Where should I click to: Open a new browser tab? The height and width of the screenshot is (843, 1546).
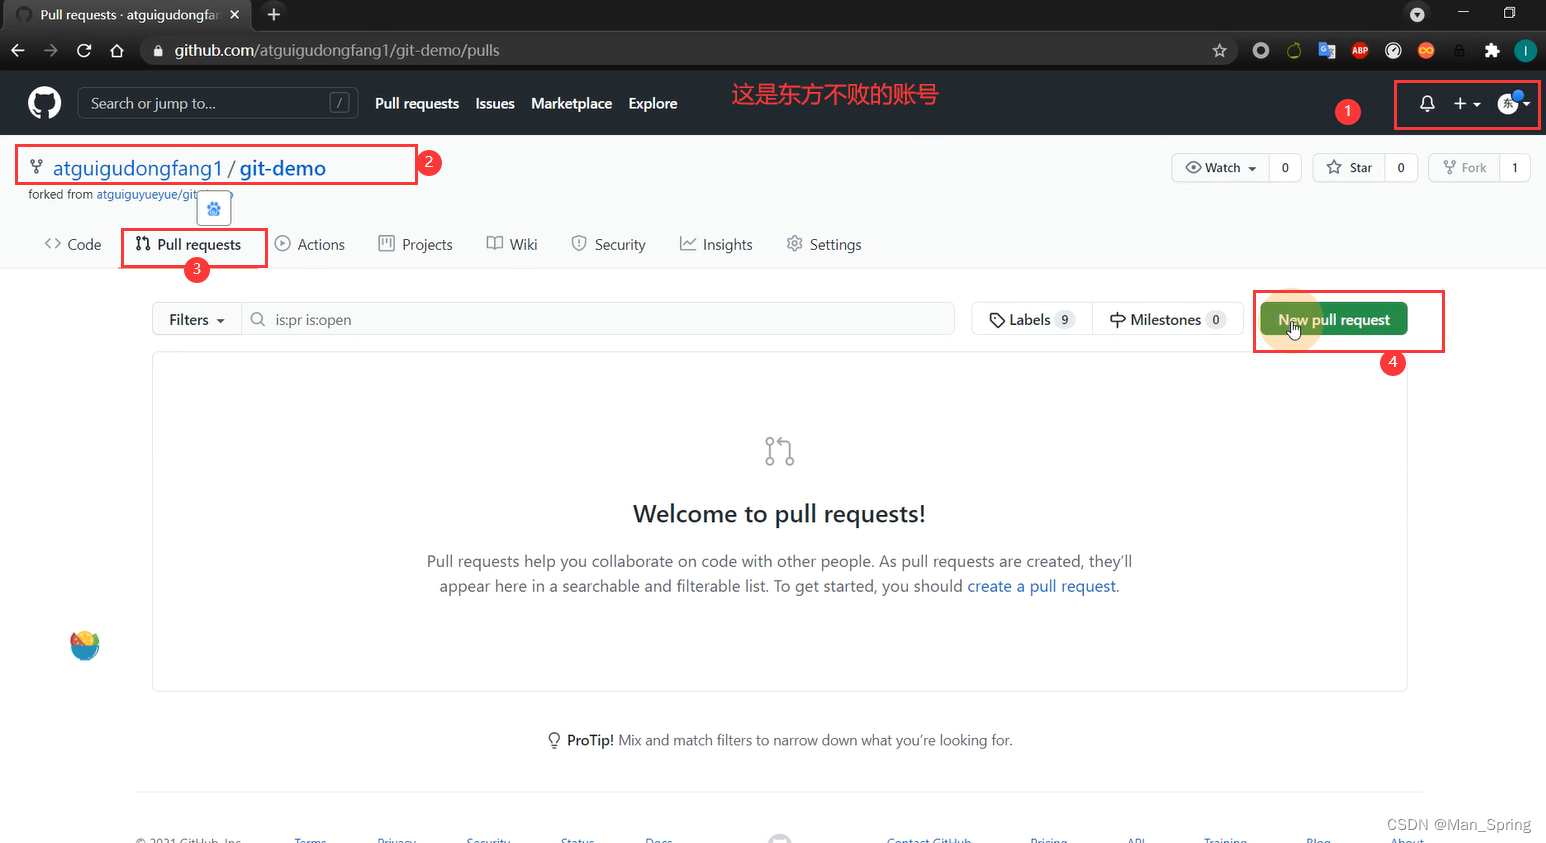273,14
